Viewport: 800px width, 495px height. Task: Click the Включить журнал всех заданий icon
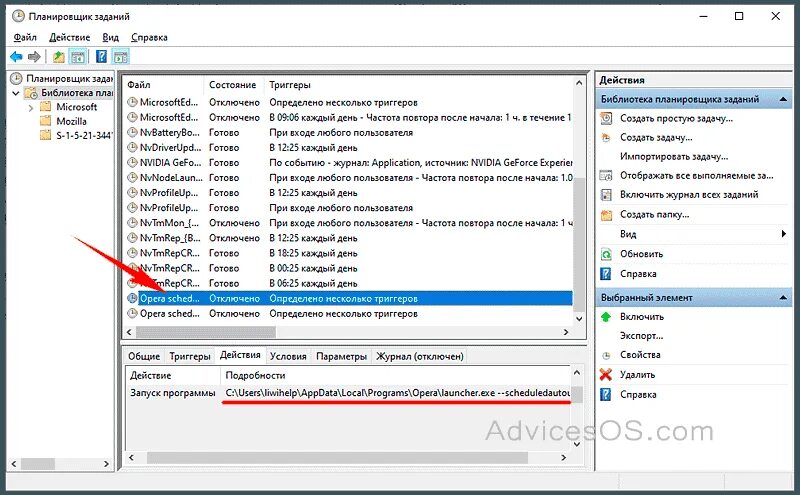(x=606, y=195)
